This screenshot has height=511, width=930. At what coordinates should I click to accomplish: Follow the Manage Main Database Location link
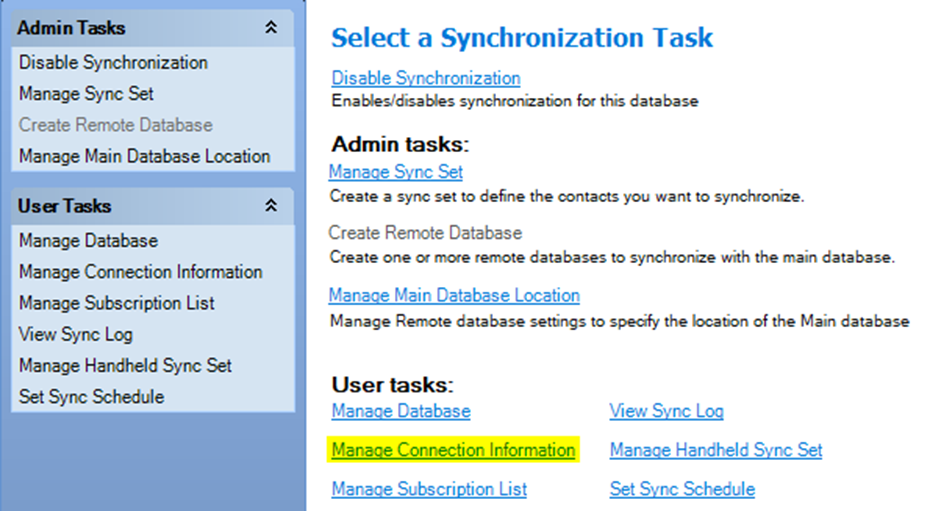point(454,295)
